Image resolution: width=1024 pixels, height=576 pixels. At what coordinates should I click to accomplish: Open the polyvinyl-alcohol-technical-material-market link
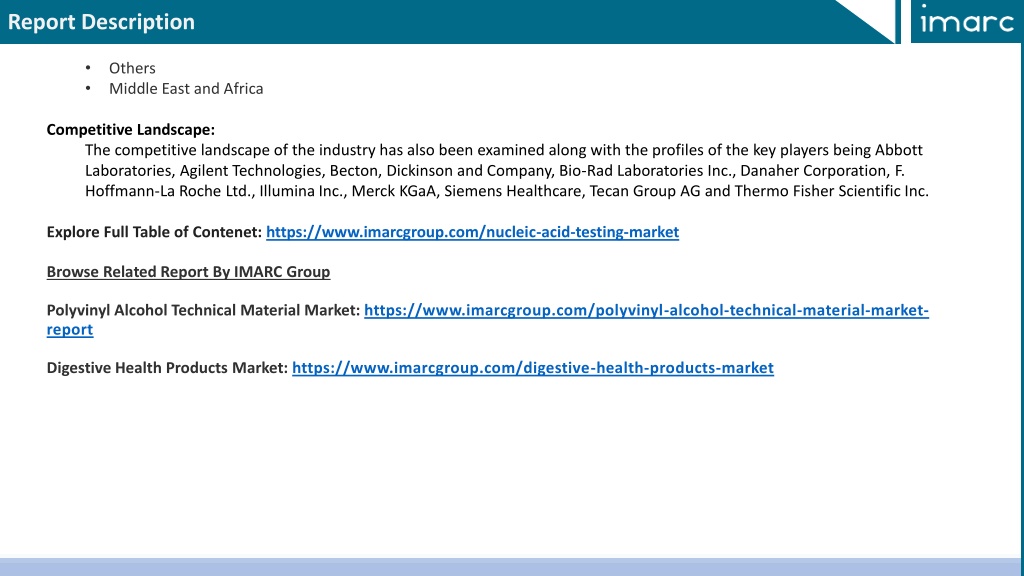pos(646,310)
